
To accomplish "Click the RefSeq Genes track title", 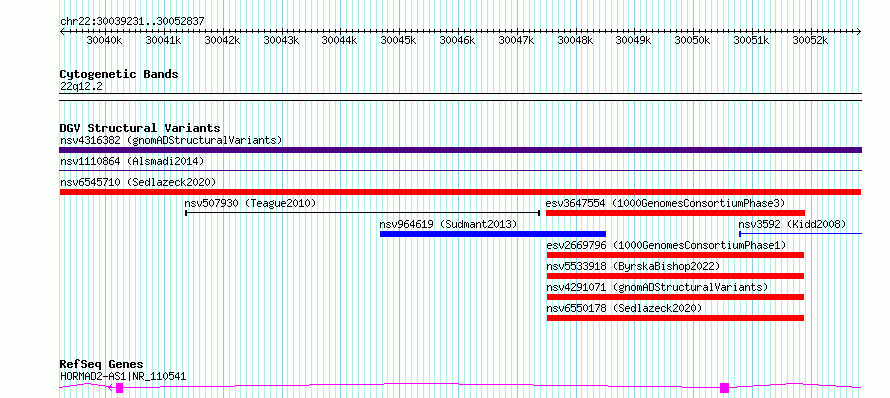I will [101, 365].
